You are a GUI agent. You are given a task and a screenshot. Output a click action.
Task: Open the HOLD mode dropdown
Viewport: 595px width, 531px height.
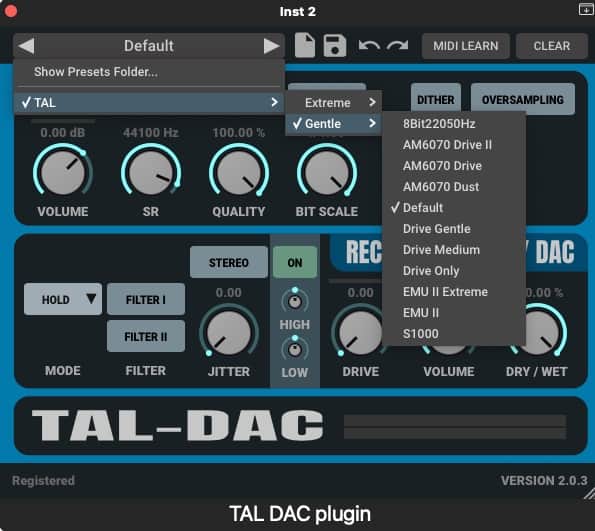tap(63, 299)
